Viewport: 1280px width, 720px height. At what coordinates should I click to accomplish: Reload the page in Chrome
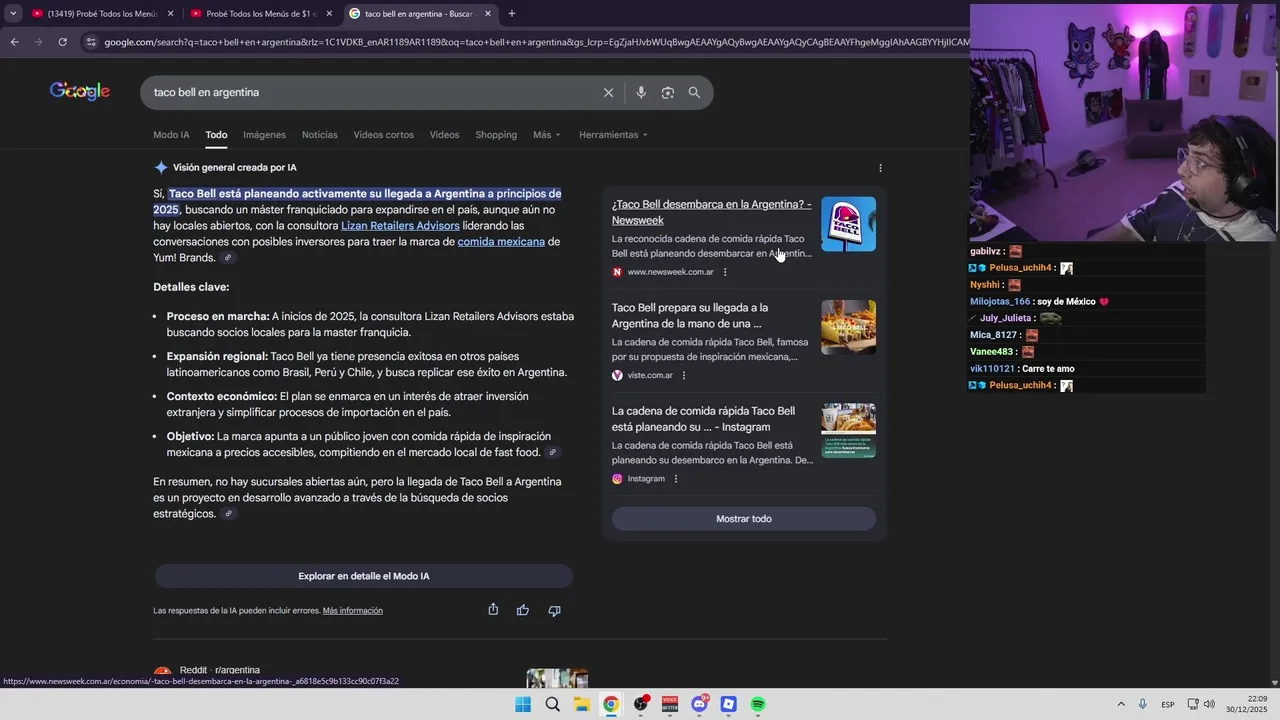tap(62, 42)
